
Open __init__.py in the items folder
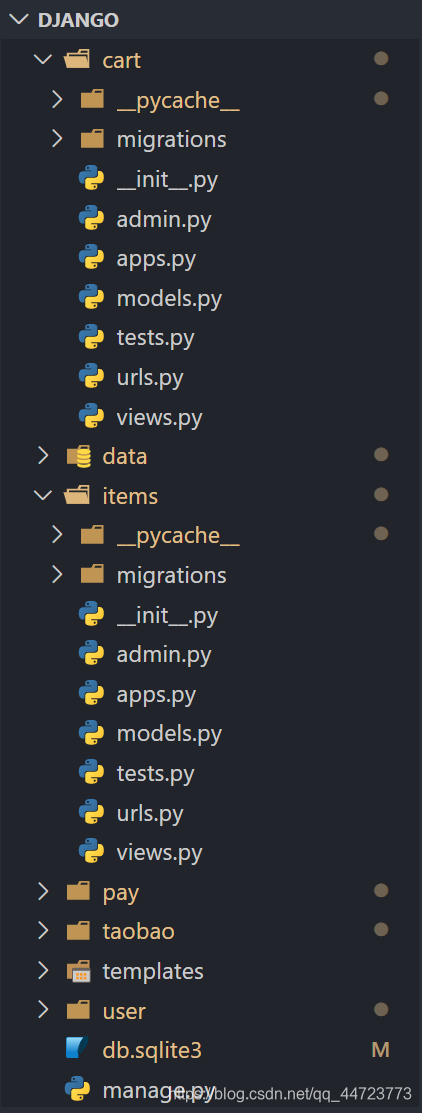pyautogui.click(x=167, y=615)
